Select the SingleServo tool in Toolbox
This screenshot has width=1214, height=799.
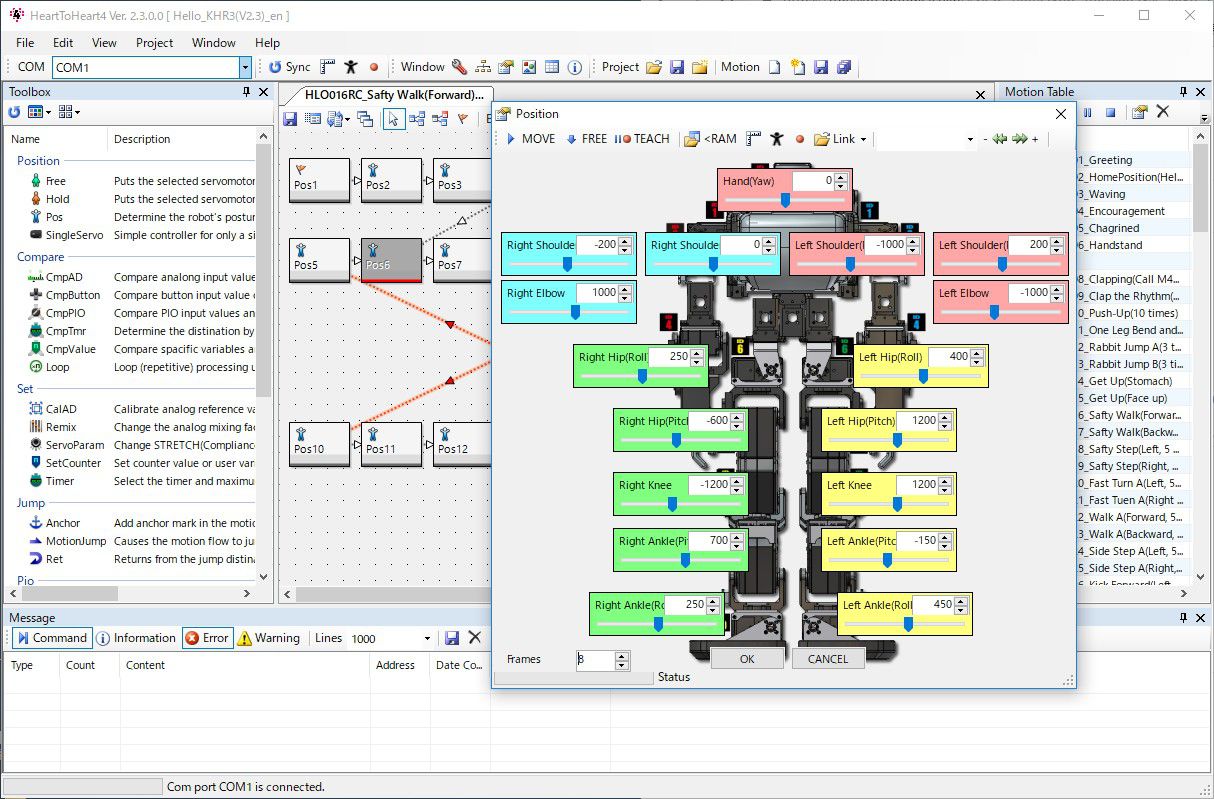point(66,235)
